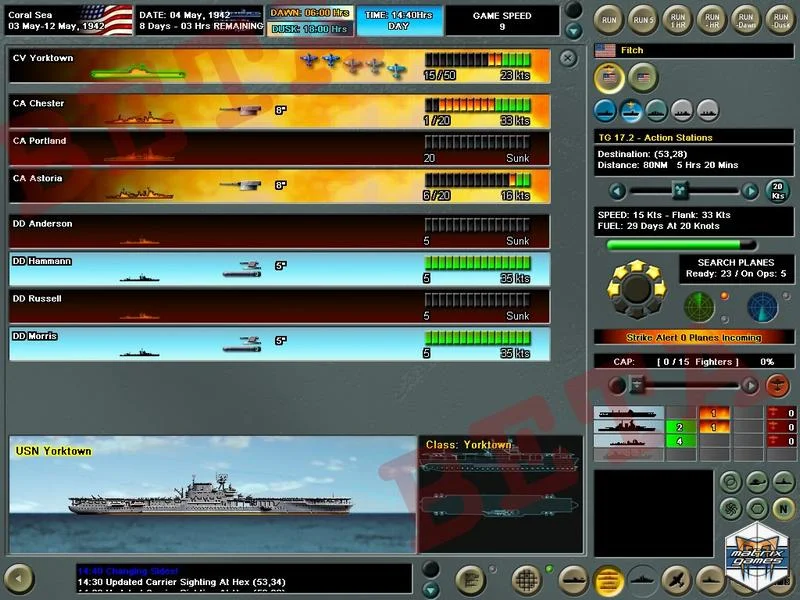Click the red fighter plane CAP icon
The width and height of the screenshot is (800, 600).
pyautogui.click(x=777, y=385)
